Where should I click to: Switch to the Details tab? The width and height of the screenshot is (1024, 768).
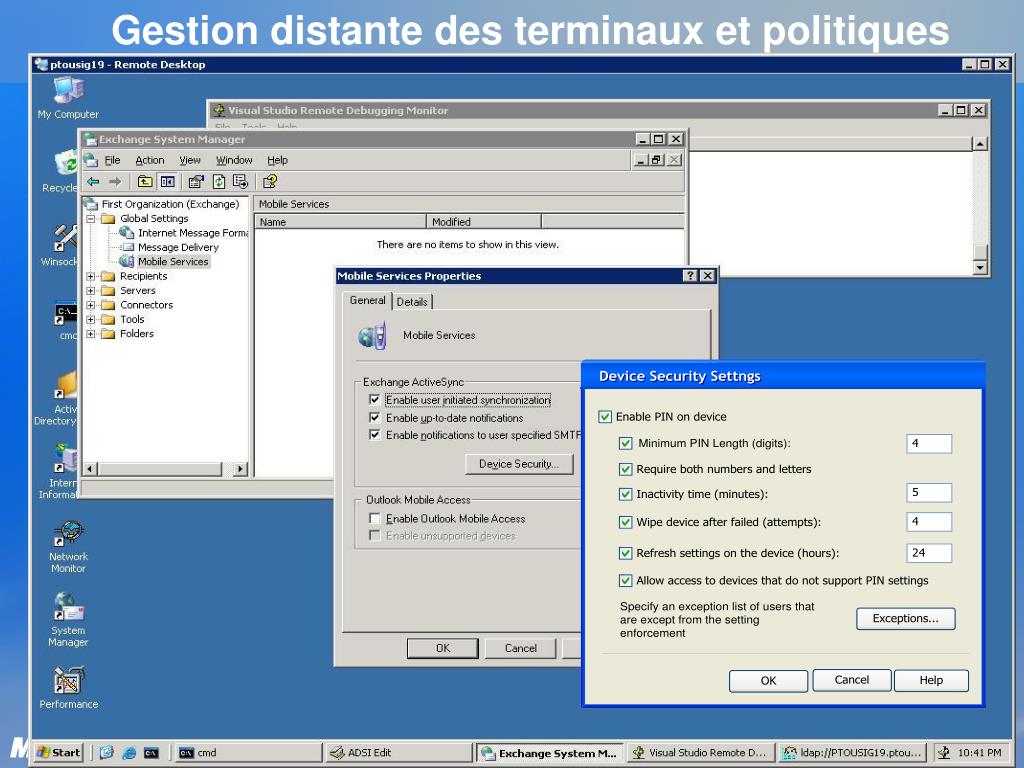tap(412, 302)
